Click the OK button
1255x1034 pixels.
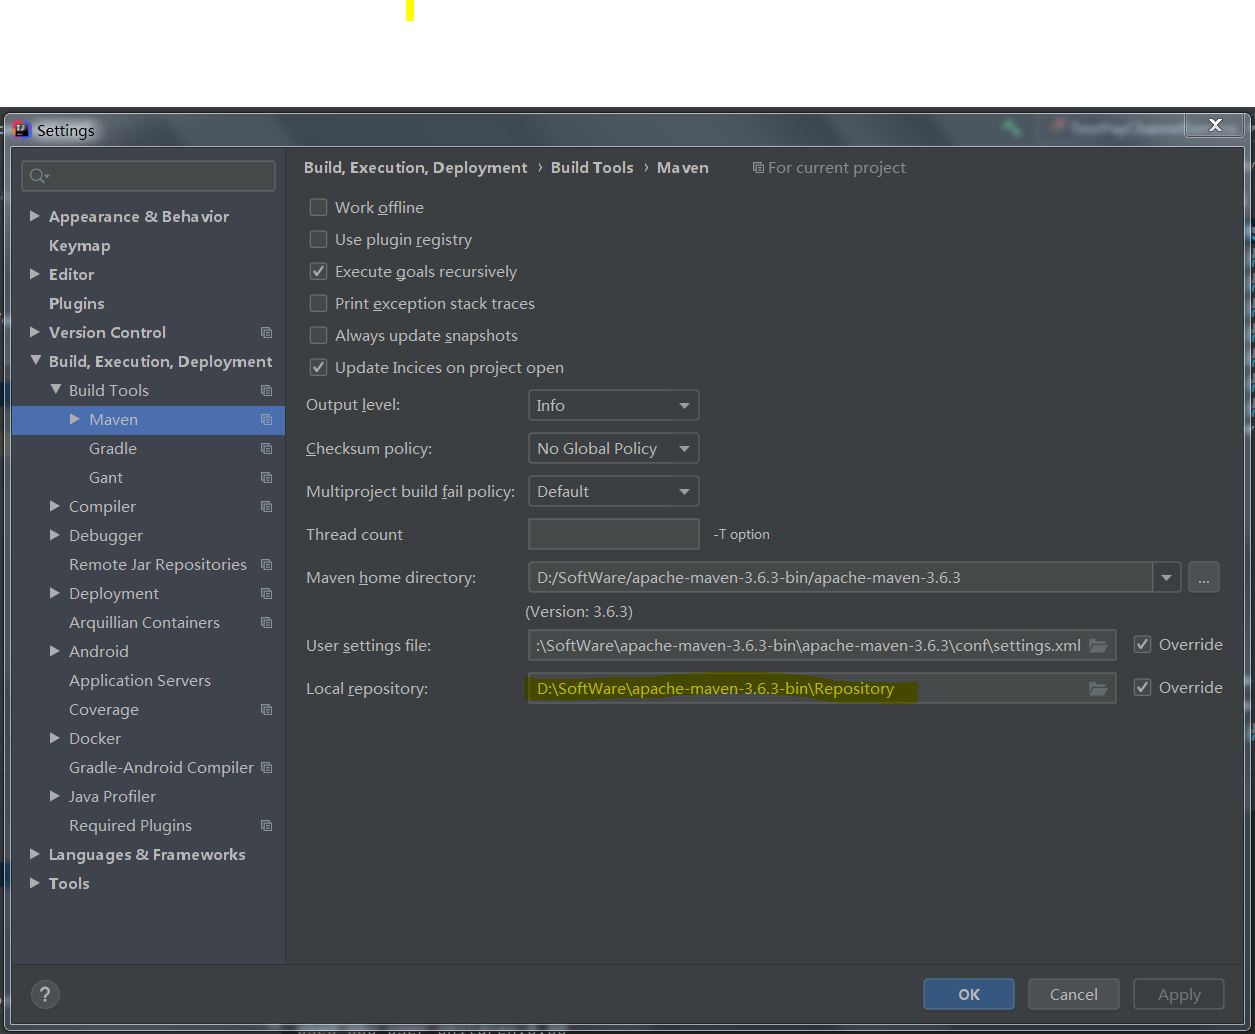[969, 994]
